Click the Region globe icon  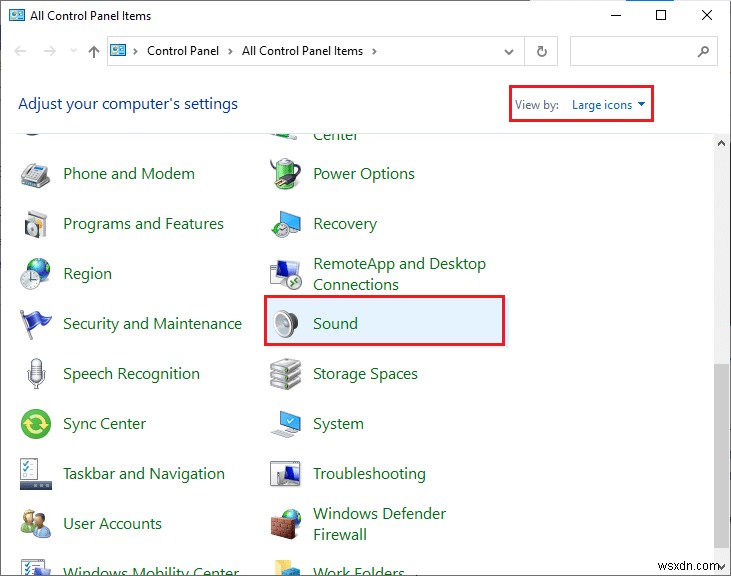(36, 273)
